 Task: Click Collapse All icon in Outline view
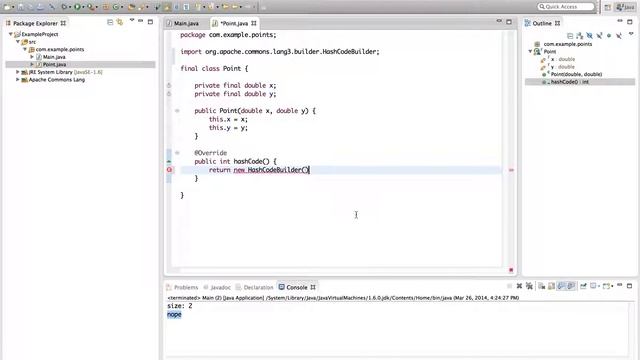(570, 36)
